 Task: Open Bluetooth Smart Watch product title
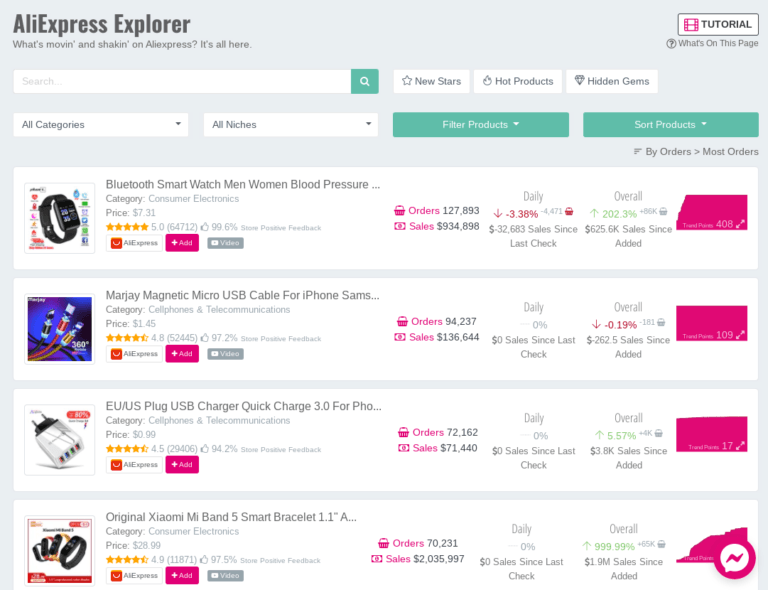pyautogui.click(x=243, y=185)
